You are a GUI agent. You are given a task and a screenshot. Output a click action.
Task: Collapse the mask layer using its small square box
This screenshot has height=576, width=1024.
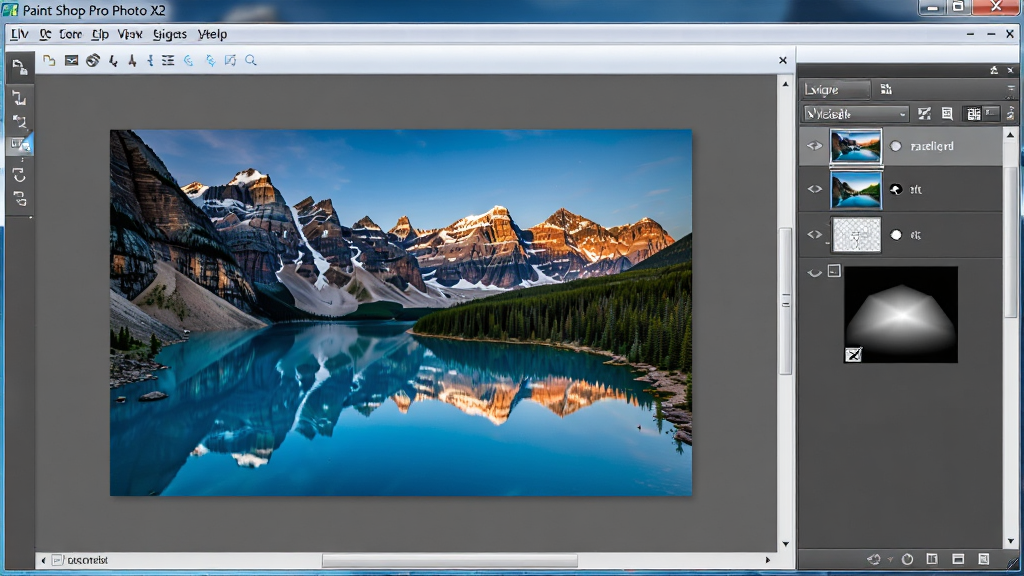click(834, 270)
